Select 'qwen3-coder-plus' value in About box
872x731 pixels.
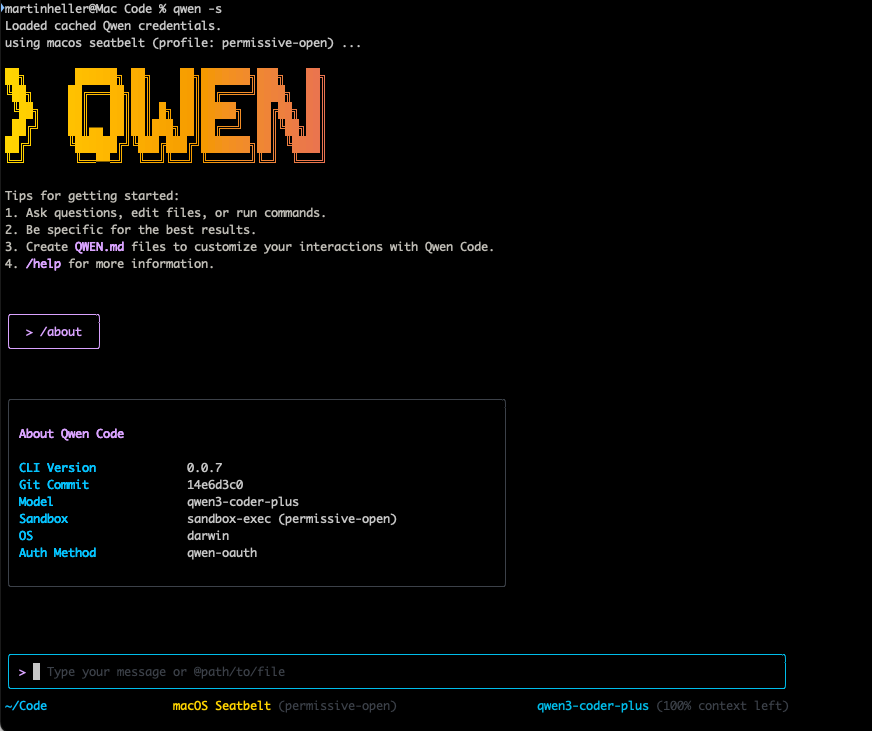pos(242,502)
